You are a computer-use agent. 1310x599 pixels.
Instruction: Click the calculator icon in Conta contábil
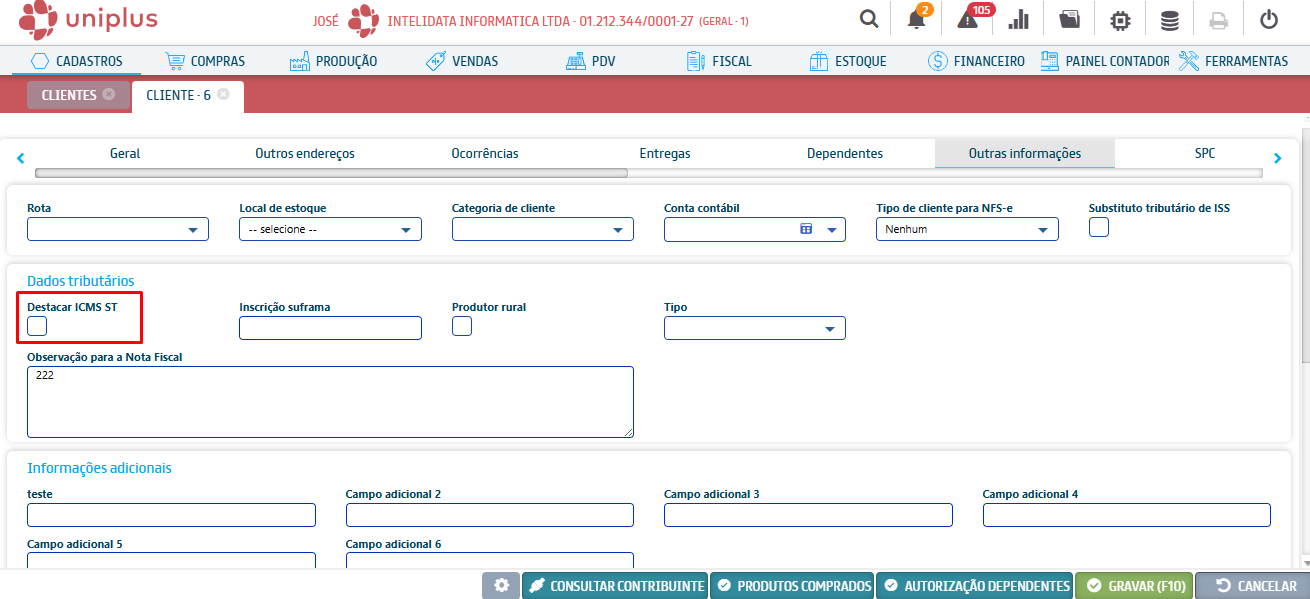(806, 229)
